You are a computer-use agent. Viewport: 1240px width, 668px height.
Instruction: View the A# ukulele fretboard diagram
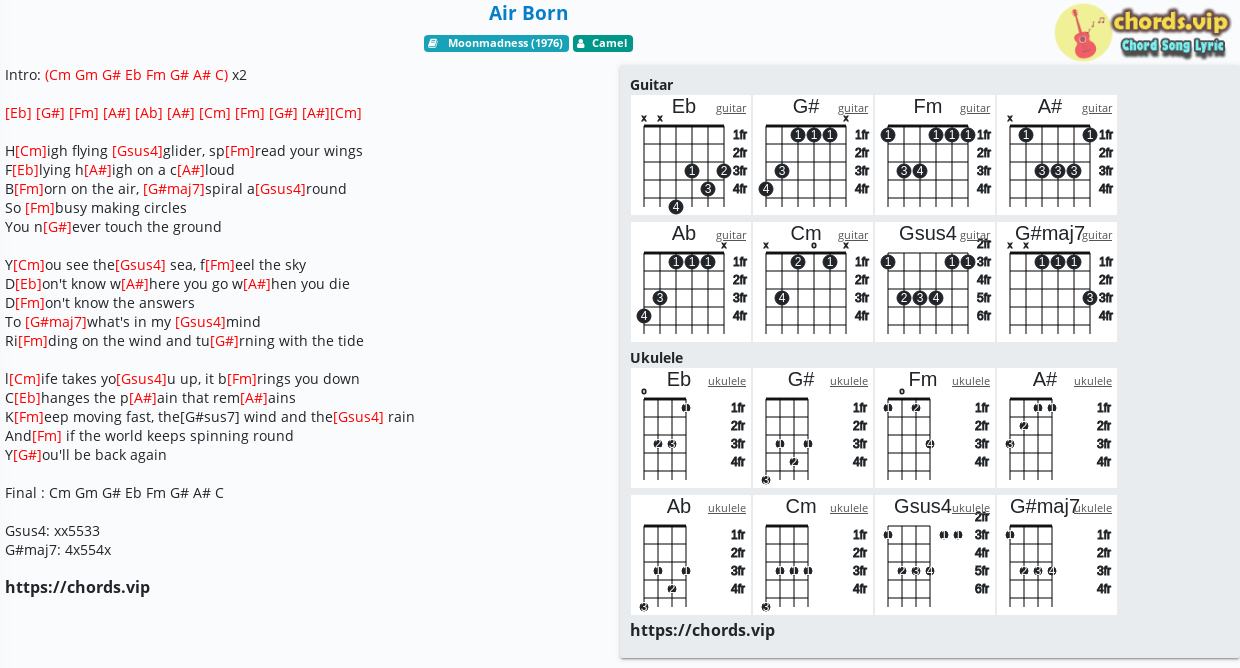(x=1057, y=428)
